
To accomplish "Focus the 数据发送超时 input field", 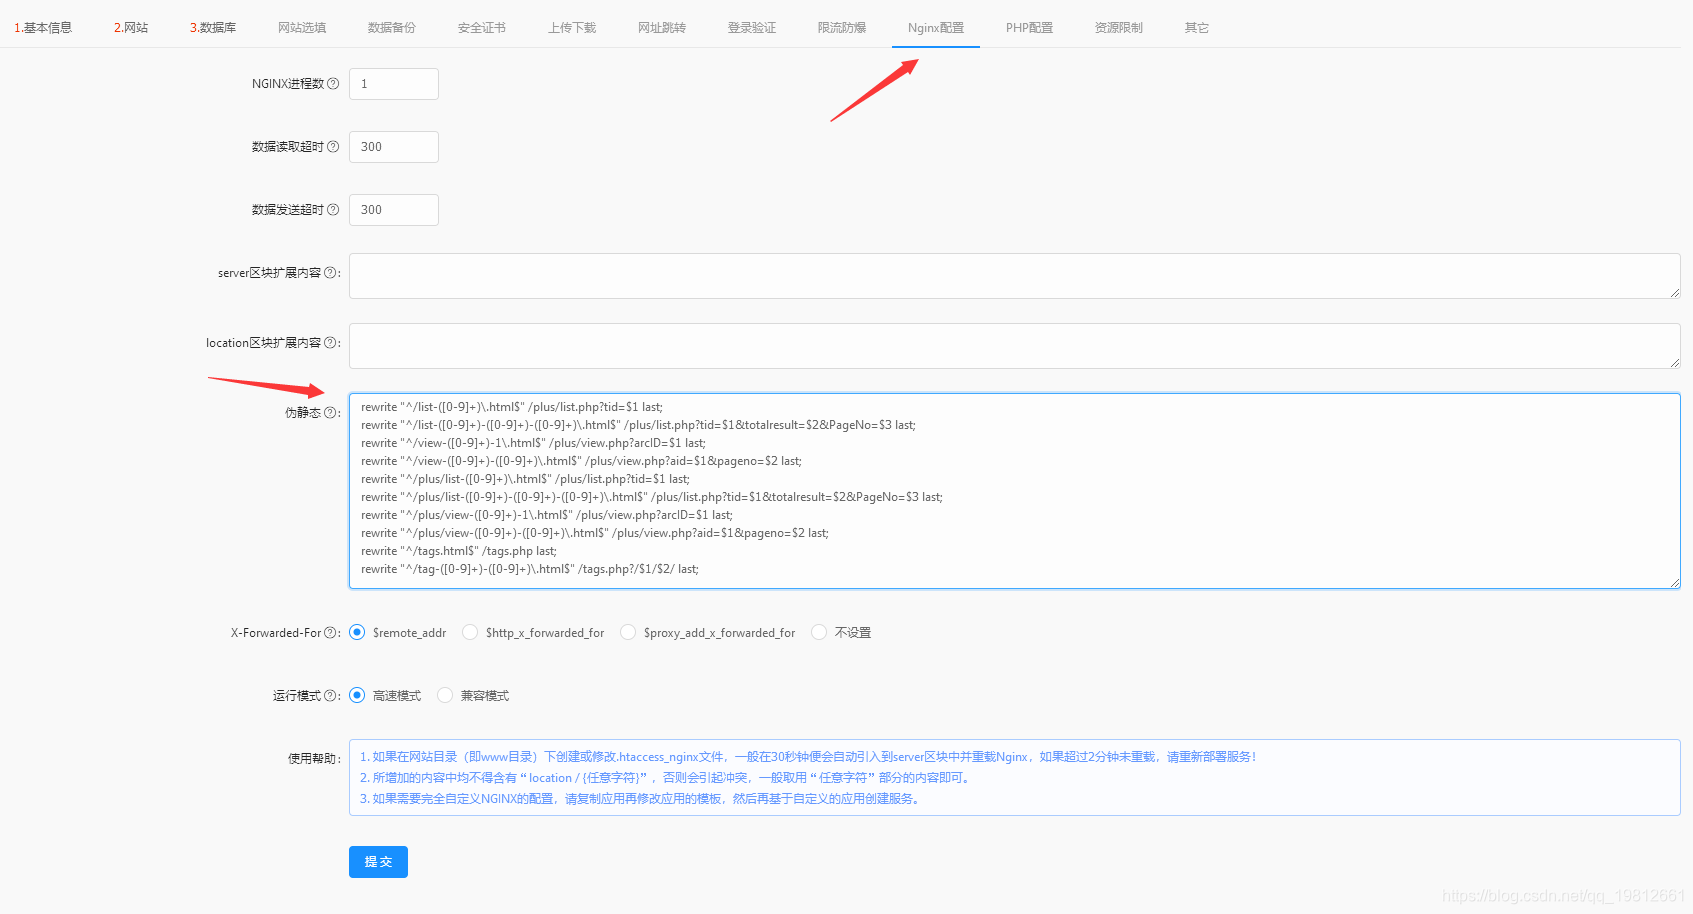I will 394,210.
